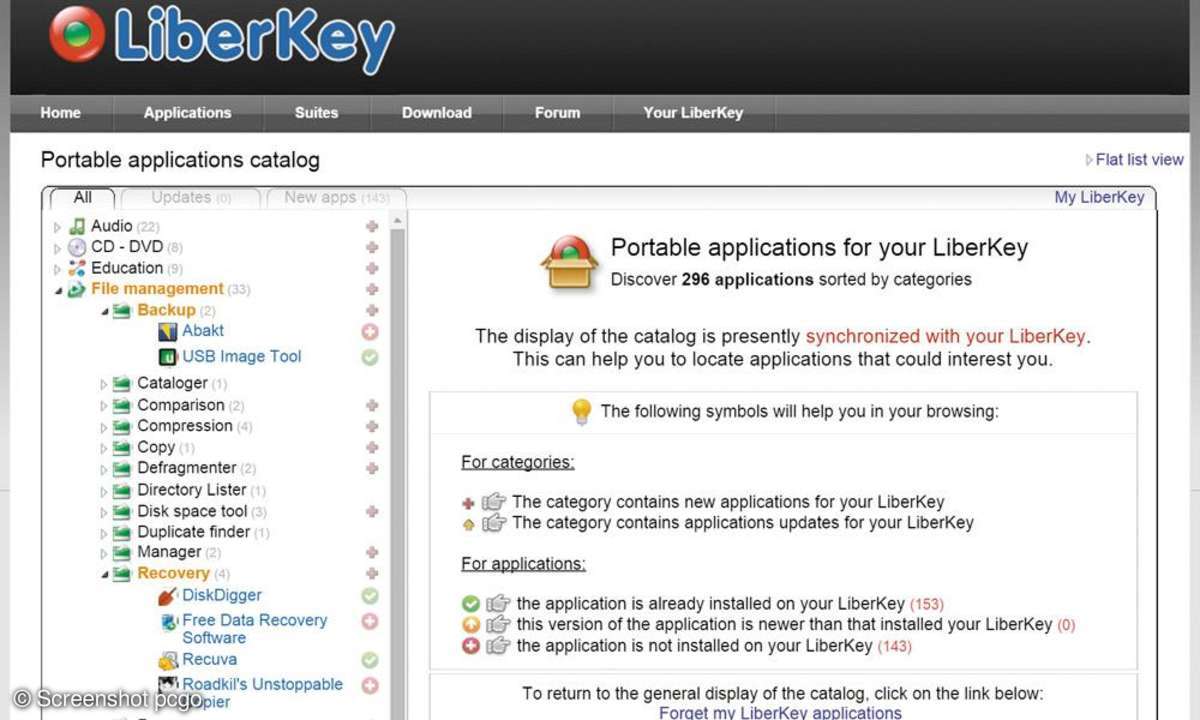Click the Abakt application icon

click(168, 331)
